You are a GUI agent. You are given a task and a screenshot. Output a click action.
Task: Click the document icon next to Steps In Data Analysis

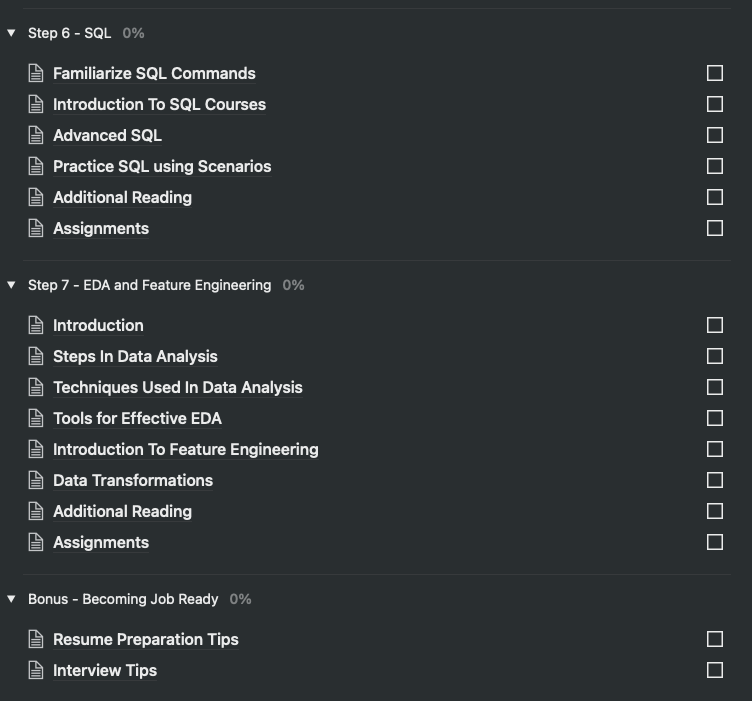[x=36, y=356]
